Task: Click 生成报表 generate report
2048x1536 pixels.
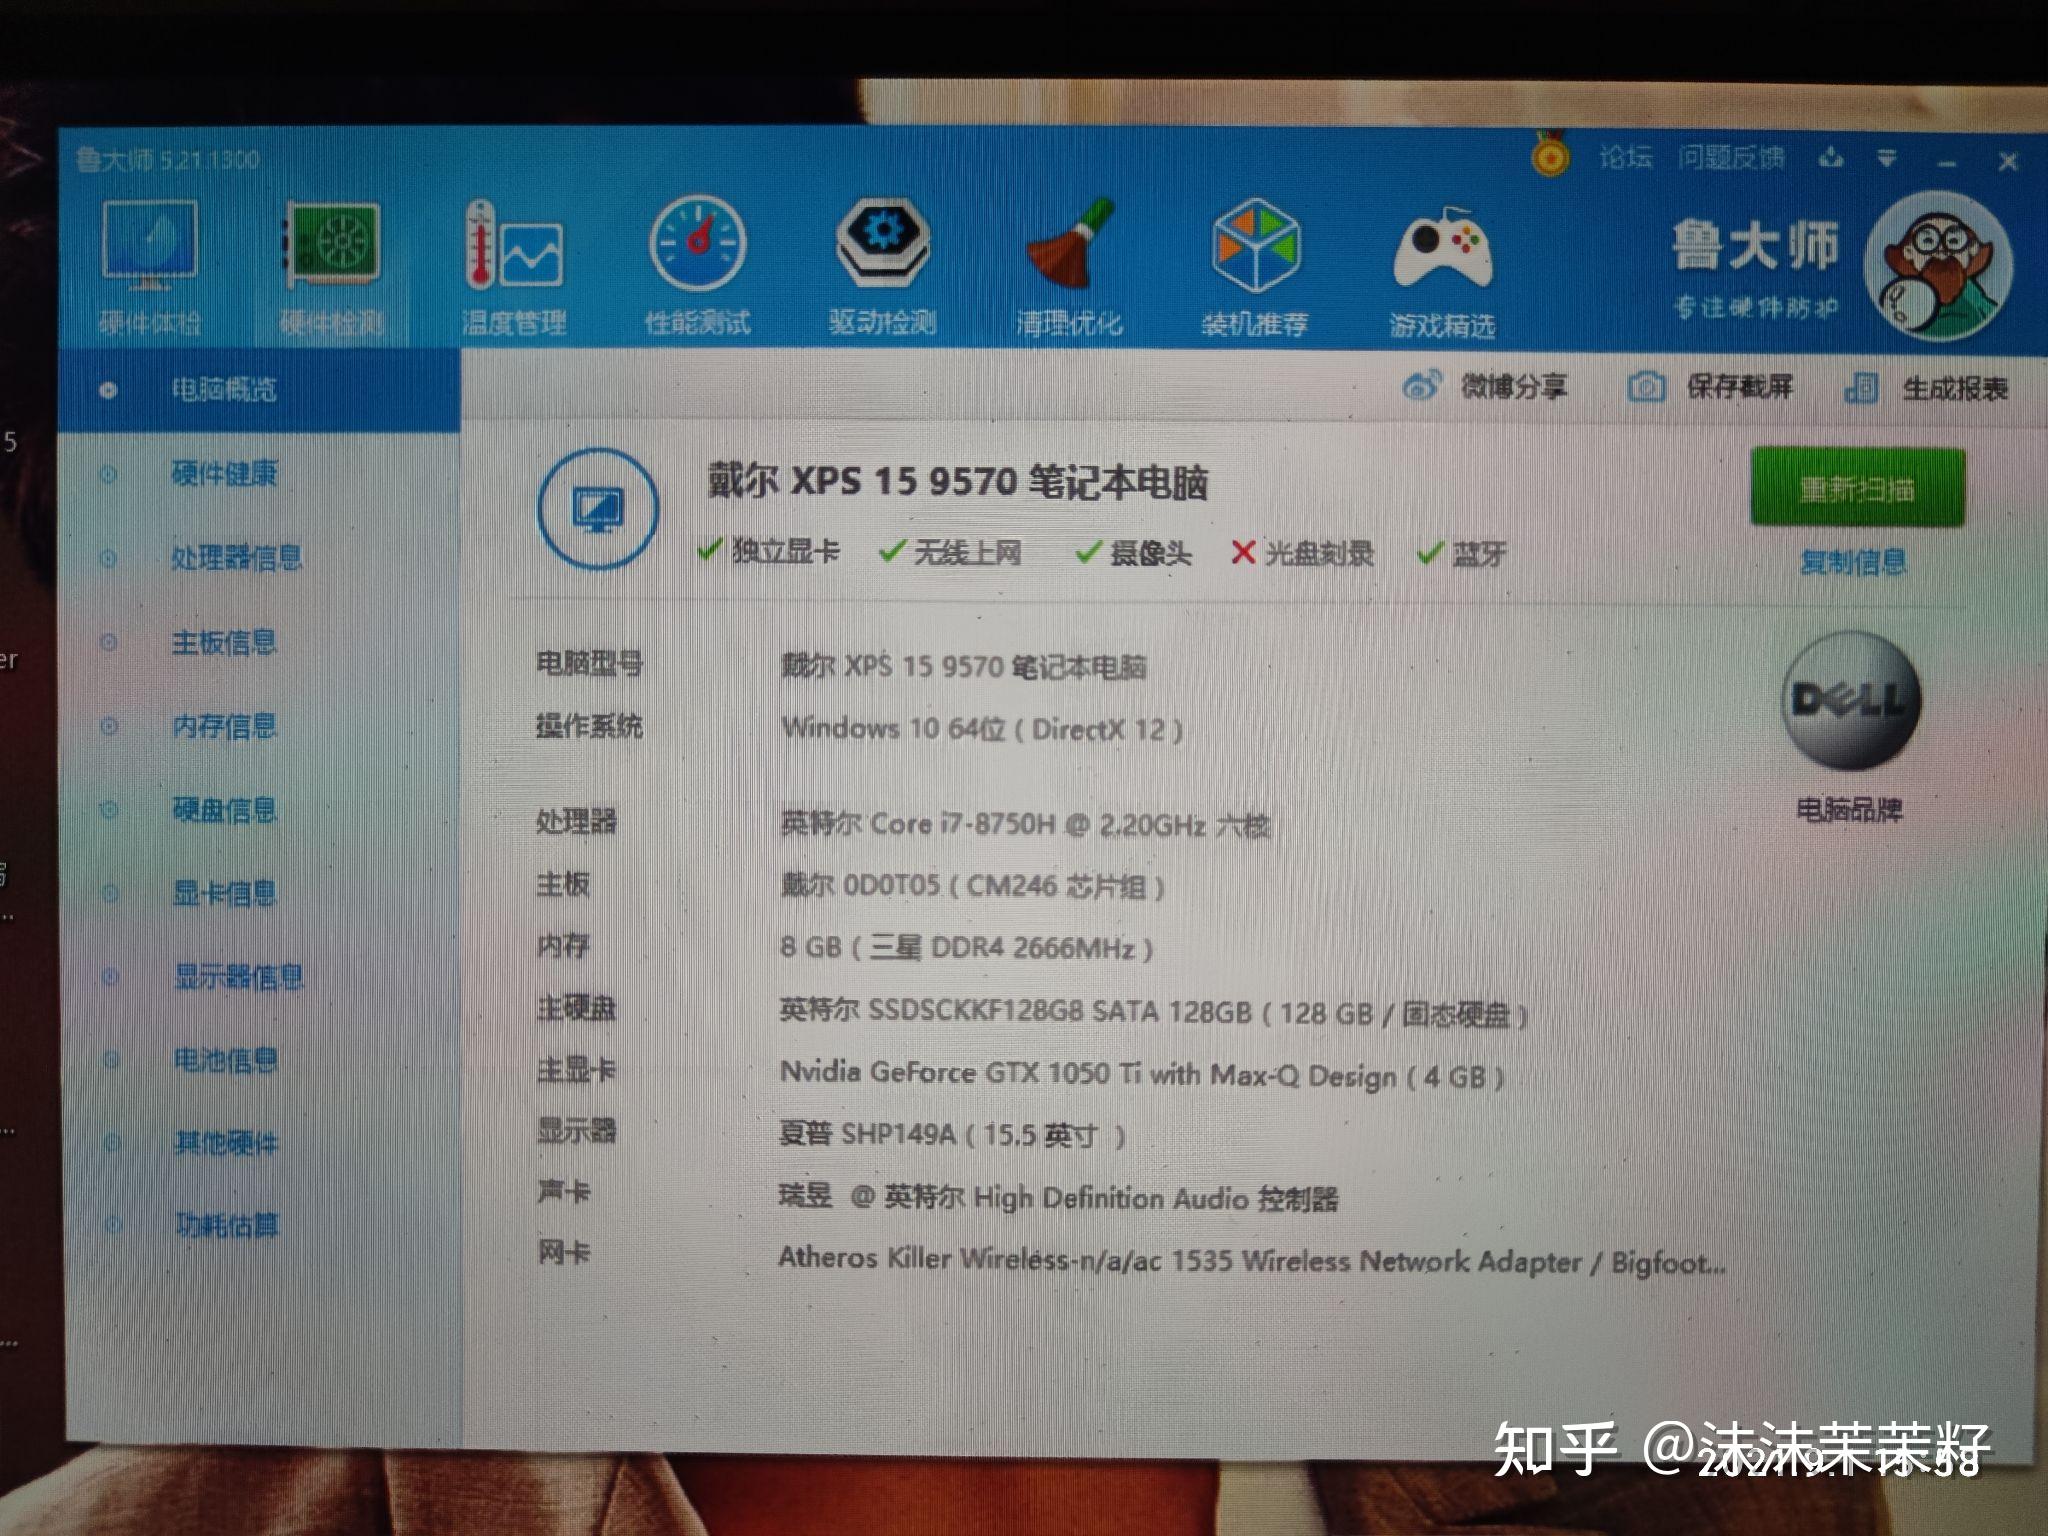Action: (x=1926, y=388)
